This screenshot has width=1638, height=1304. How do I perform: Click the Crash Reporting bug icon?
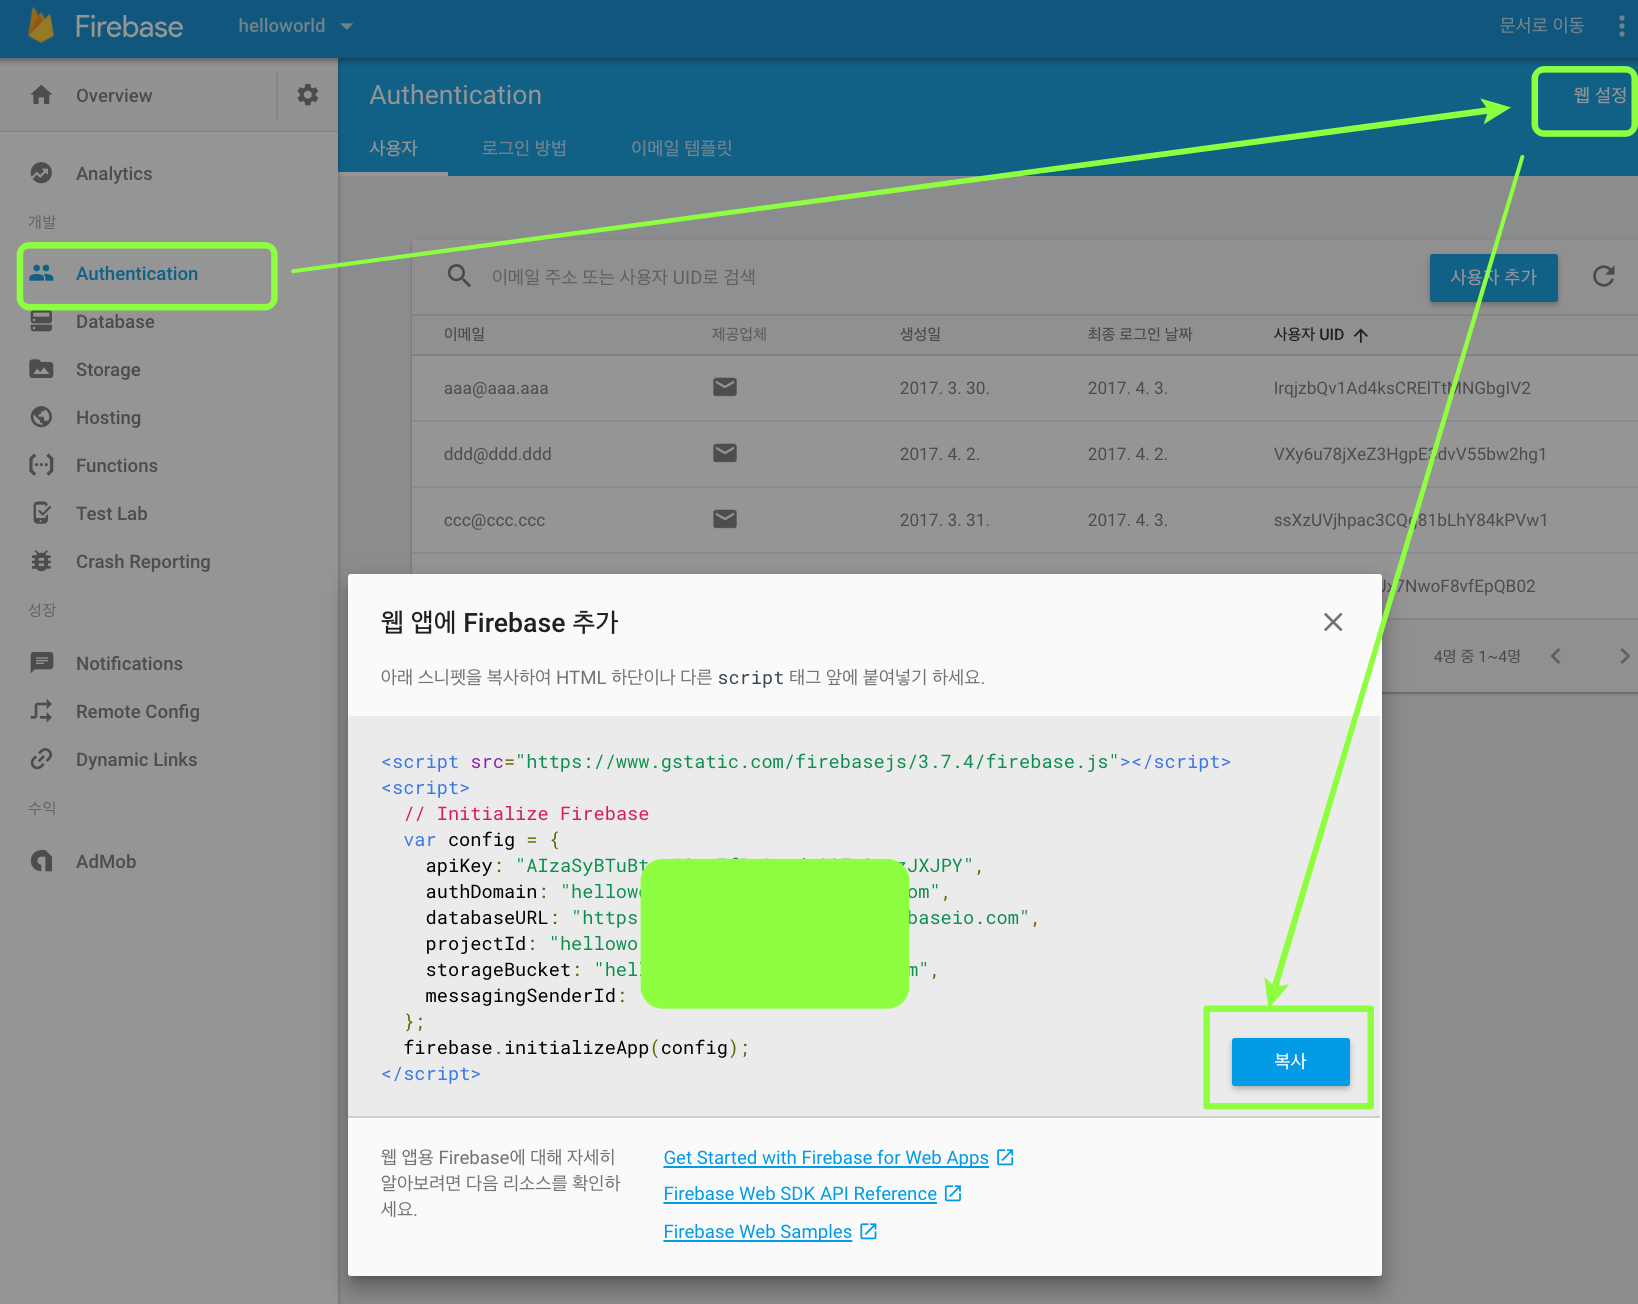(41, 561)
